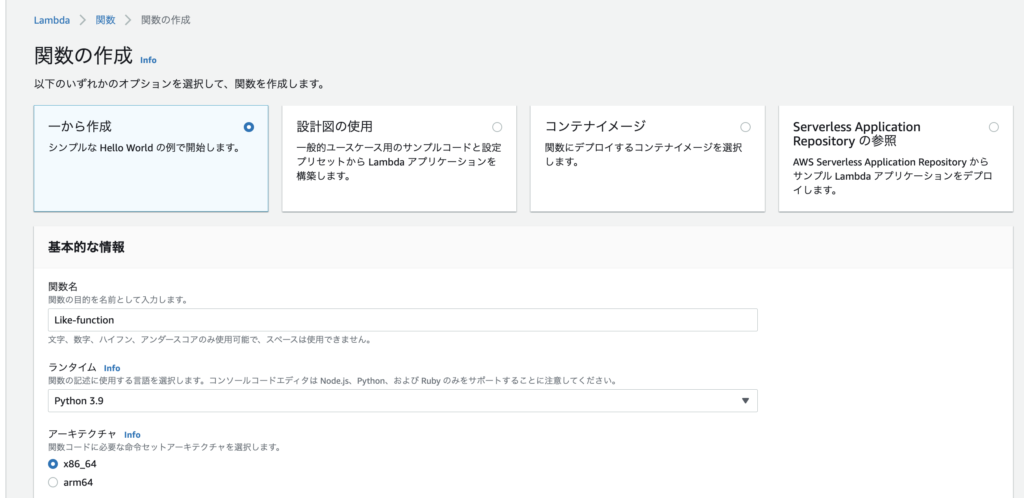This screenshot has height=498, width=1024.
Task: Click the コンテナイメージ card heading
Action: tap(595, 126)
